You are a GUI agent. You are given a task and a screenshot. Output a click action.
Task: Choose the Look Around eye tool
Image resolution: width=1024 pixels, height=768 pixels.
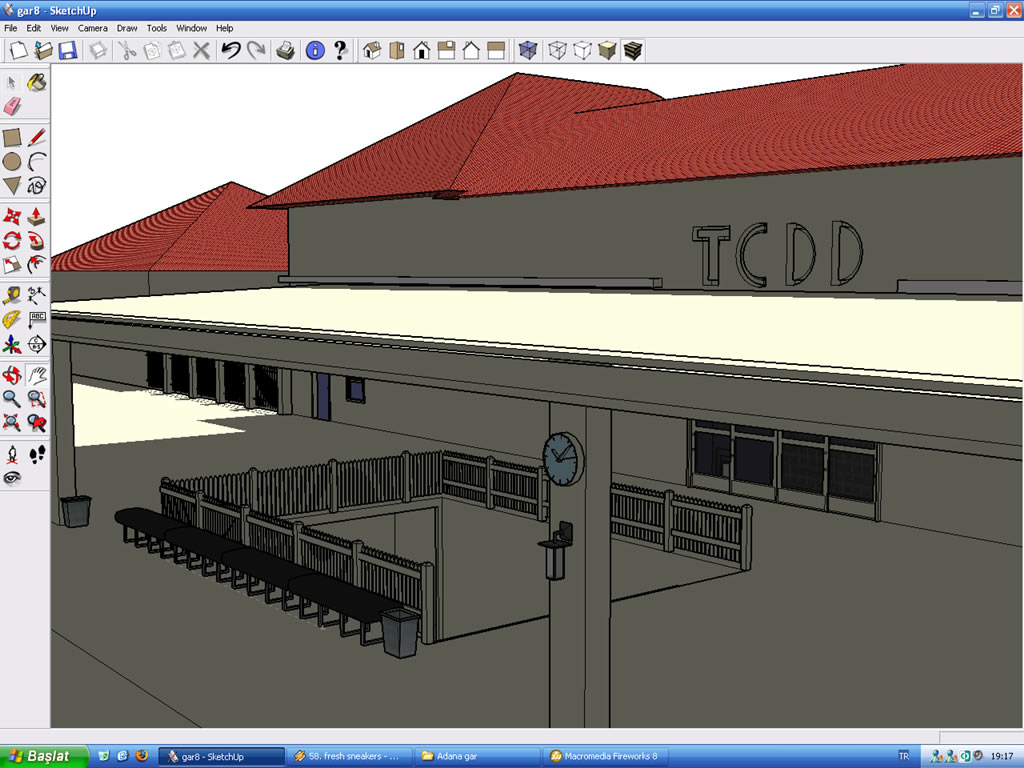point(12,478)
